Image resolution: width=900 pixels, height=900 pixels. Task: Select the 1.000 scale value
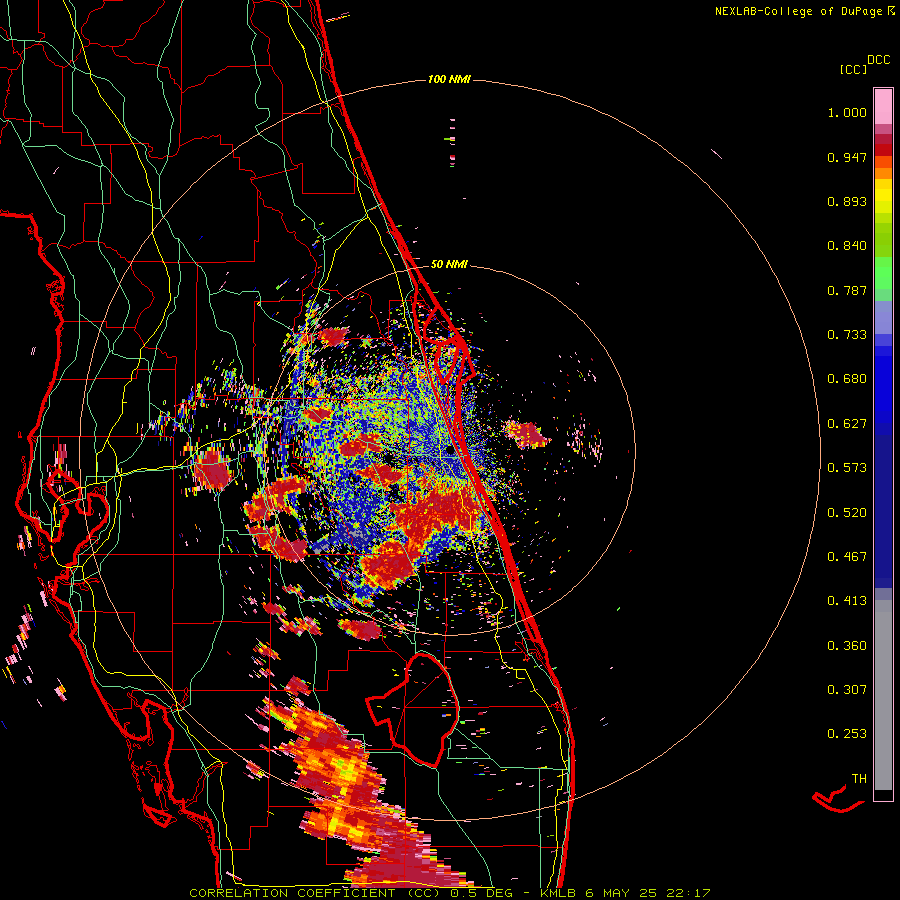[x=847, y=112]
